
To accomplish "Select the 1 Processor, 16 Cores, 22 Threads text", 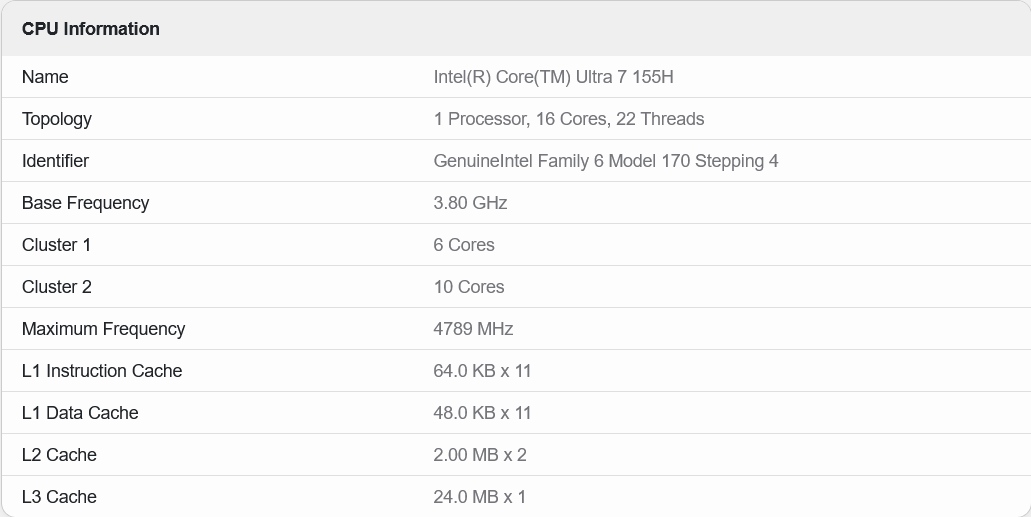I will click(x=568, y=119).
